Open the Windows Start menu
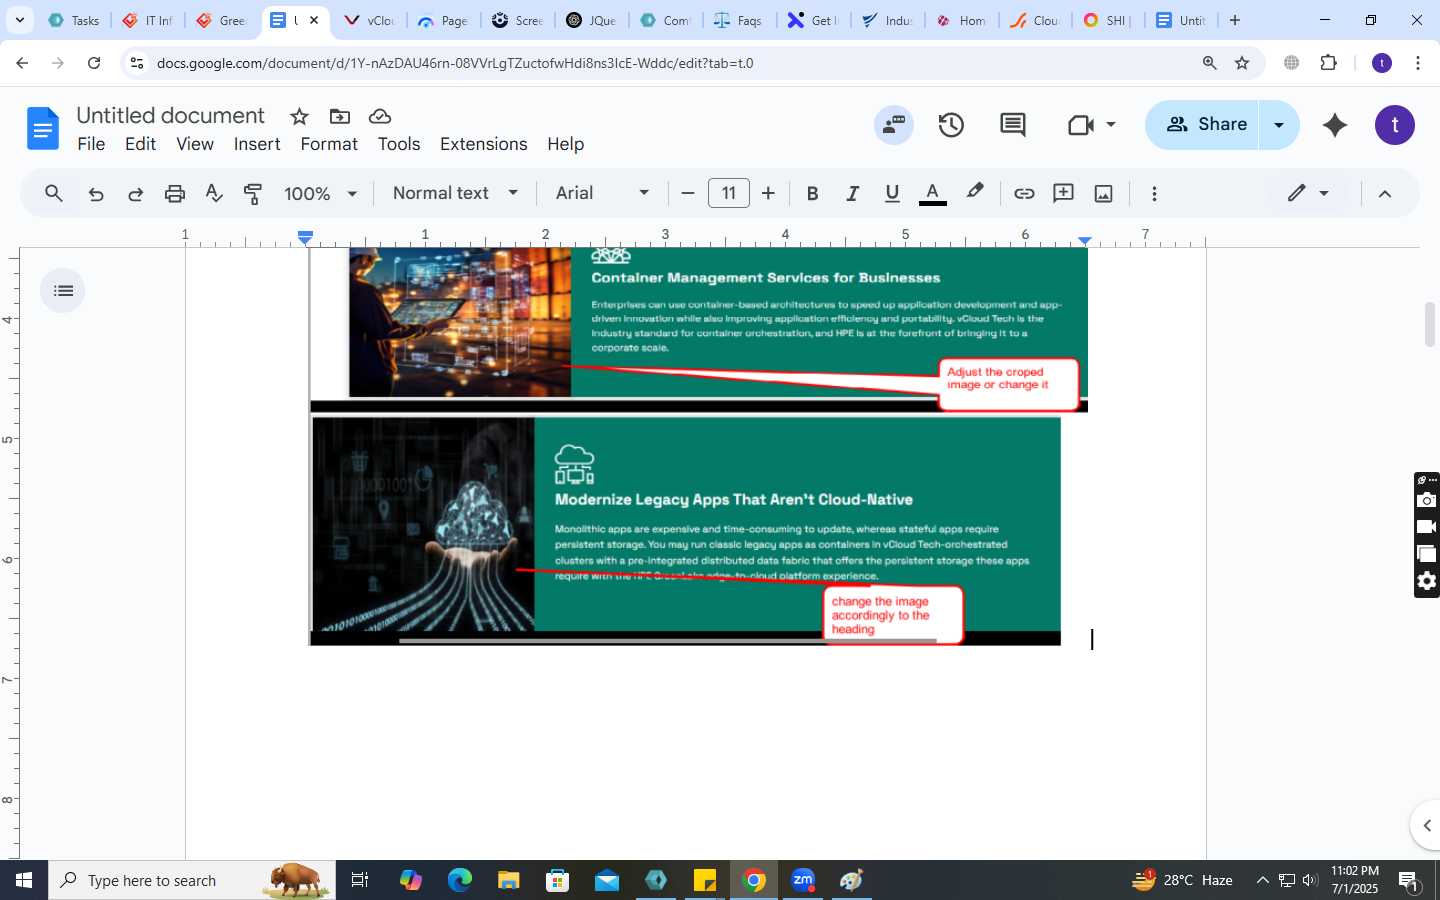The height and width of the screenshot is (900, 1440). (24, 880)
